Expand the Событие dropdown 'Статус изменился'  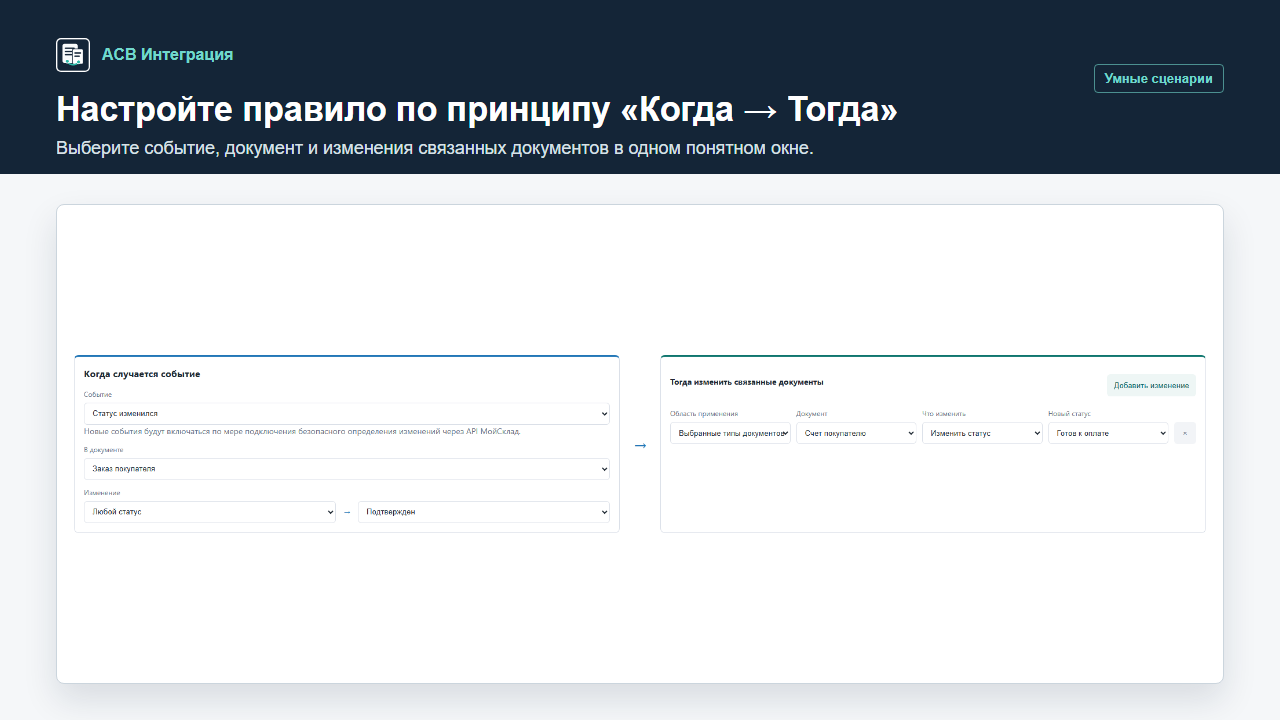(347, 413)
